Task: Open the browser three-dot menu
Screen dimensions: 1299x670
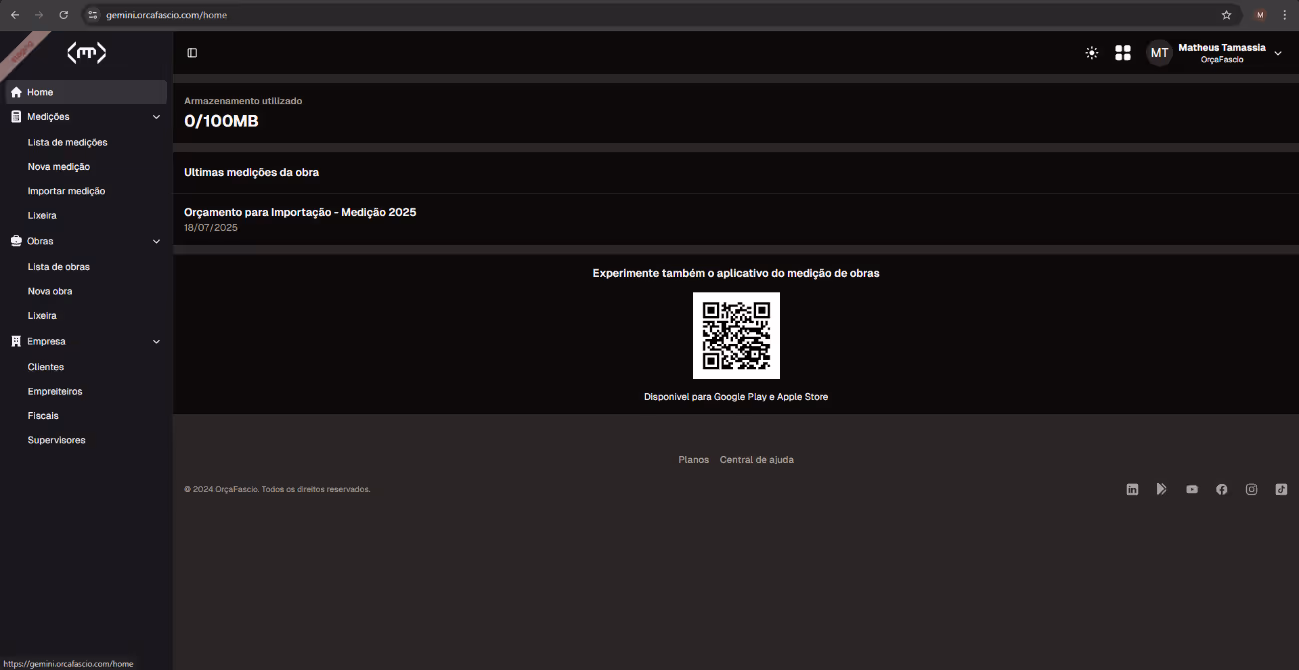Action: 1284,15
